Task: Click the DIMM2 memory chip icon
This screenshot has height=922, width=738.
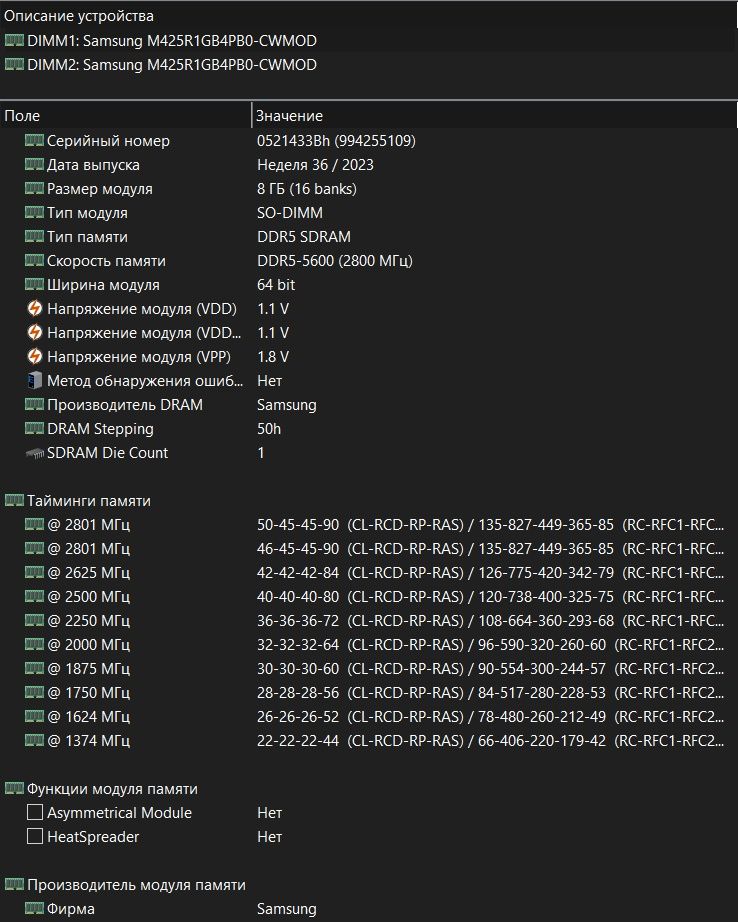Action: coord(14,64)
